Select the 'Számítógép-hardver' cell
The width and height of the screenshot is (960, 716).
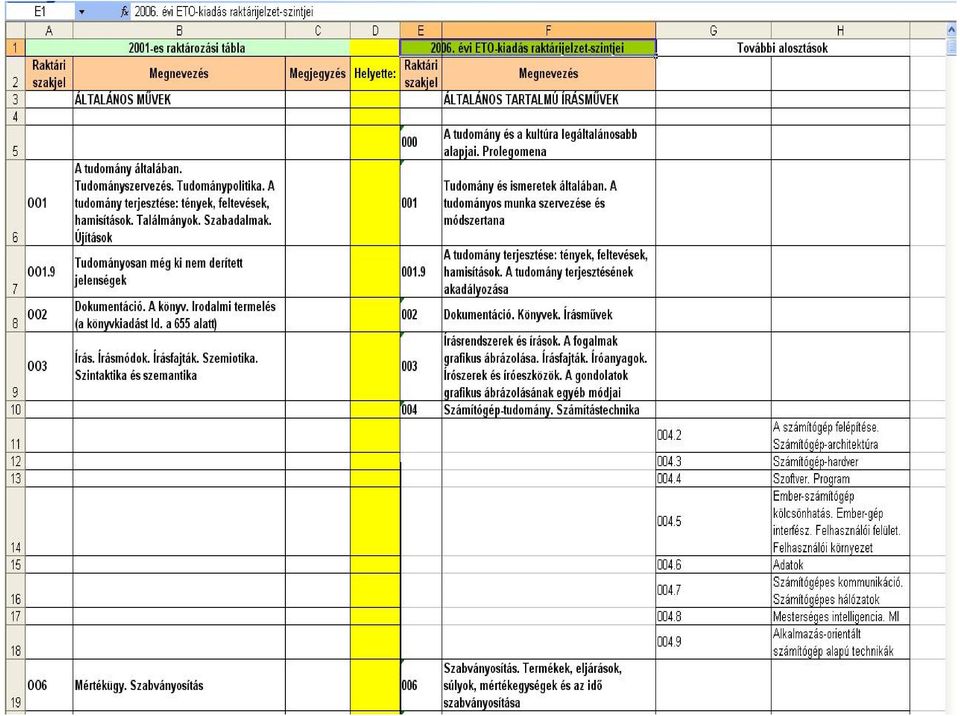840,461
